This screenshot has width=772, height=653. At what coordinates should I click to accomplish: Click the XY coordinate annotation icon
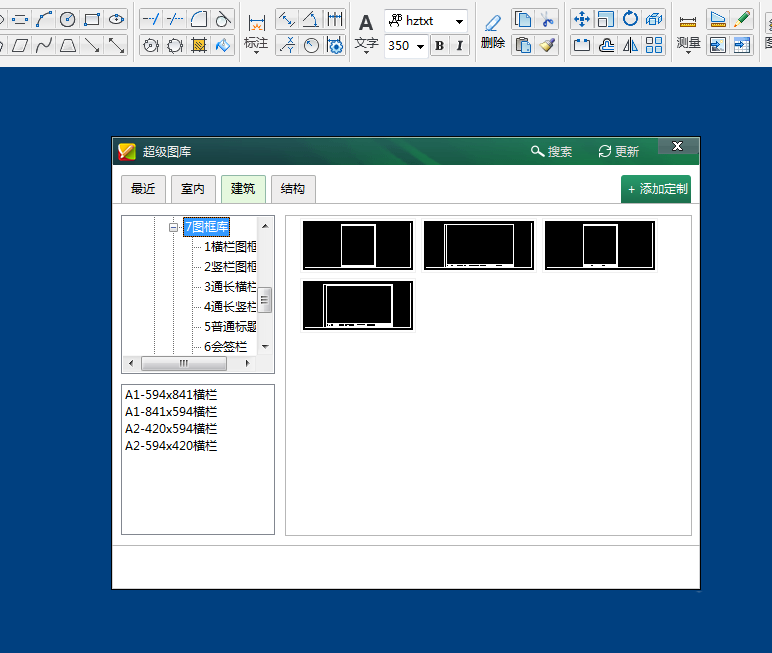click(287, 46)
